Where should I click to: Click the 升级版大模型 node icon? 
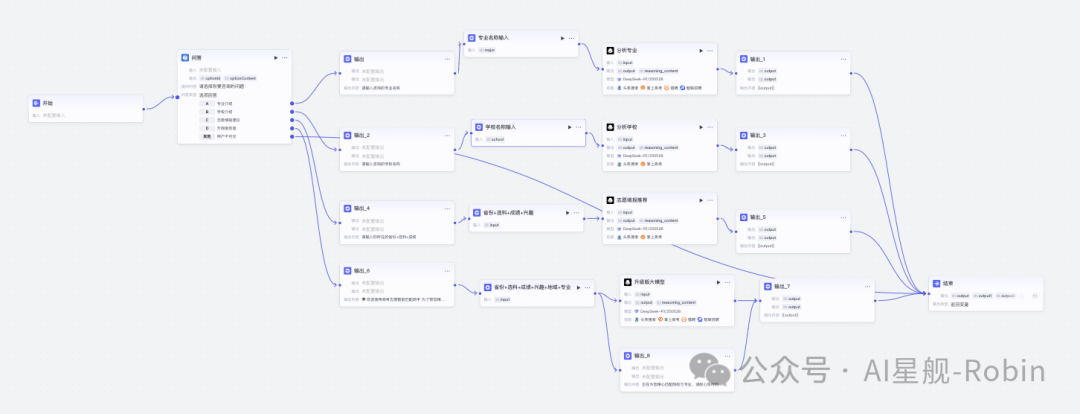pos(628,283)
